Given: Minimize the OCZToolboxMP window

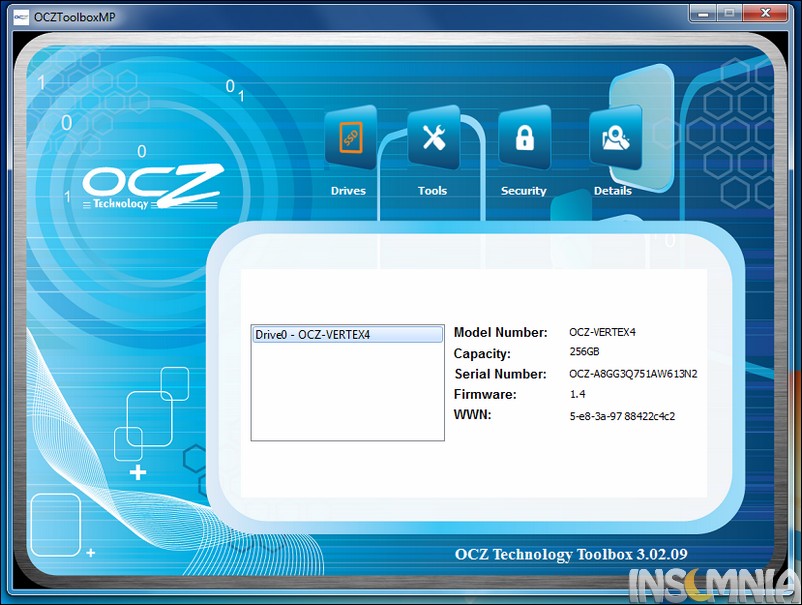Looking at the screenshot, I should pyautogui.click(x=703, y=13).
